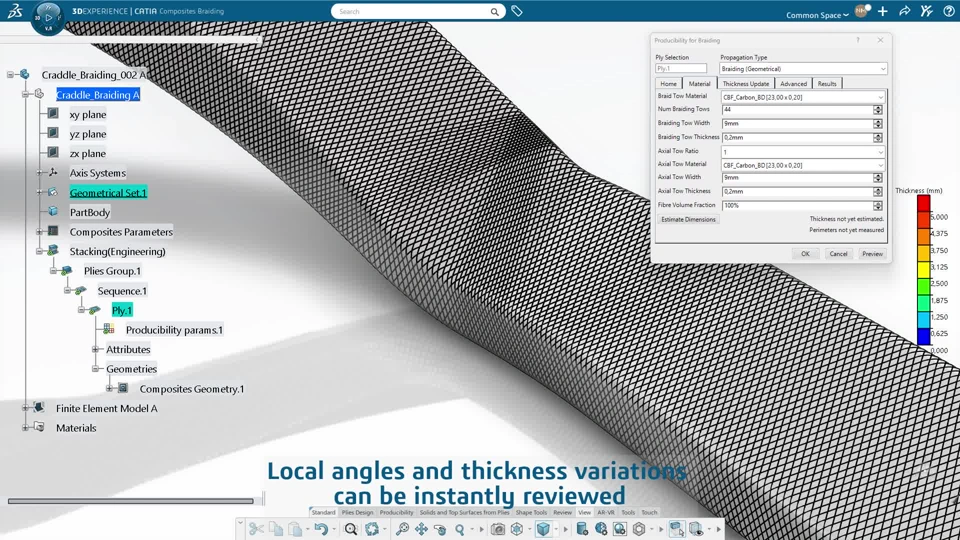Click the user avatar in top bar
Image resolution: width=960 pixels, height=540 pixels.
pos(861,11)
